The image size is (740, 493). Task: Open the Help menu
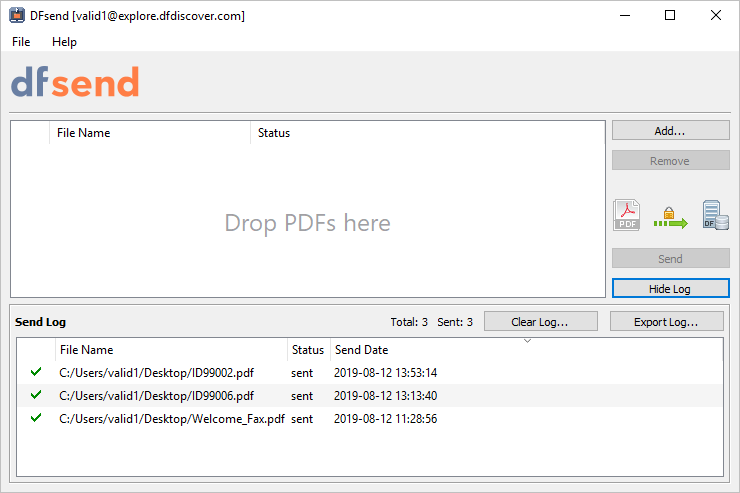(64, 42)
